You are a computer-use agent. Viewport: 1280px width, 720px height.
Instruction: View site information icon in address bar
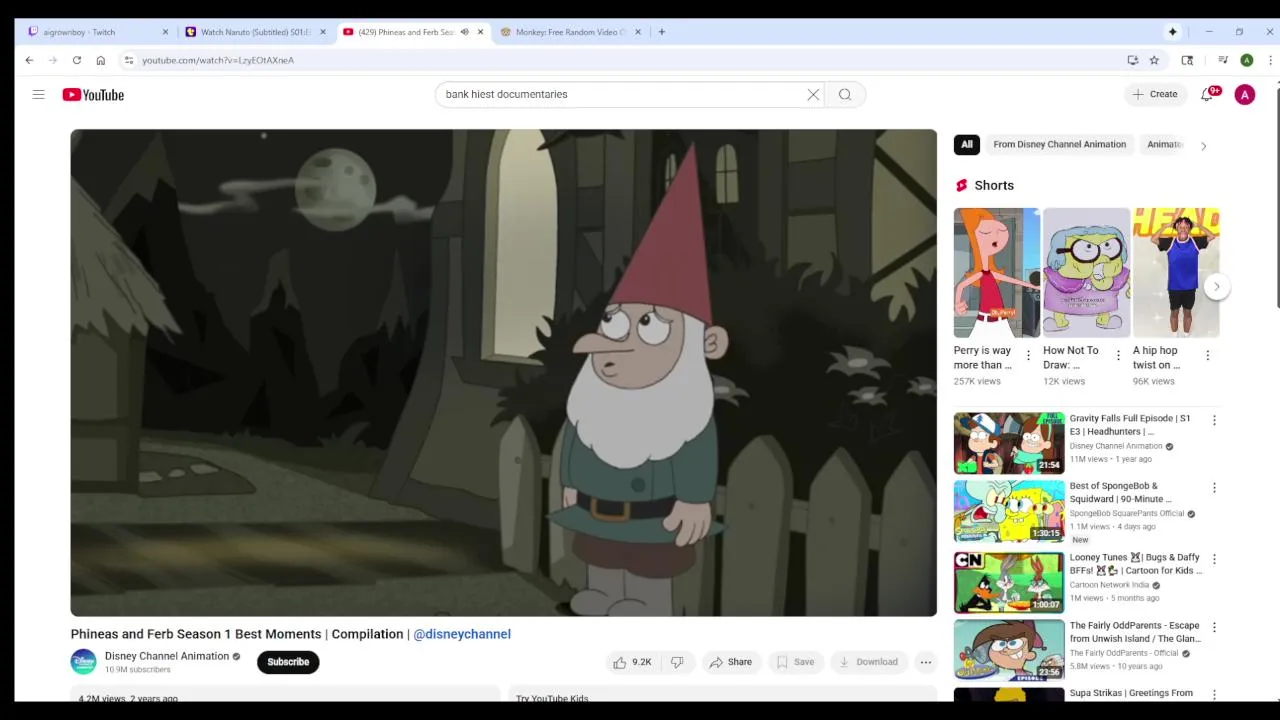coord(128,60)
